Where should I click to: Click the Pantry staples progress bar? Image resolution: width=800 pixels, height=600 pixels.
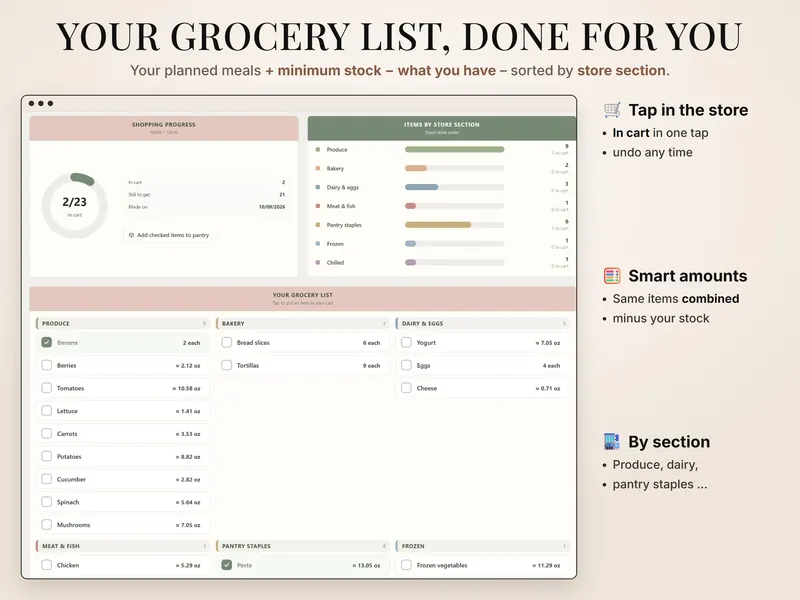(454, 225)
